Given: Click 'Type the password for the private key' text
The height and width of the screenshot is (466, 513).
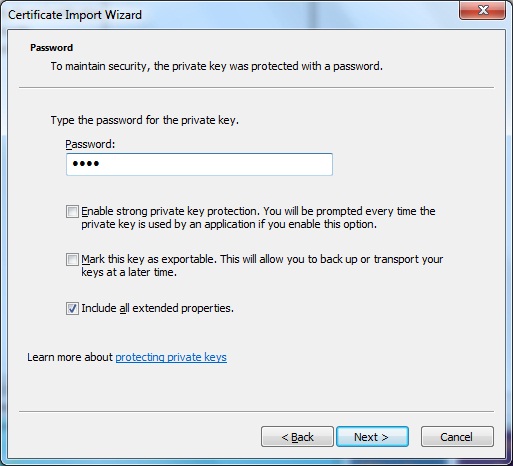Looking at the screenshot, I should click(x=145, y=120).
